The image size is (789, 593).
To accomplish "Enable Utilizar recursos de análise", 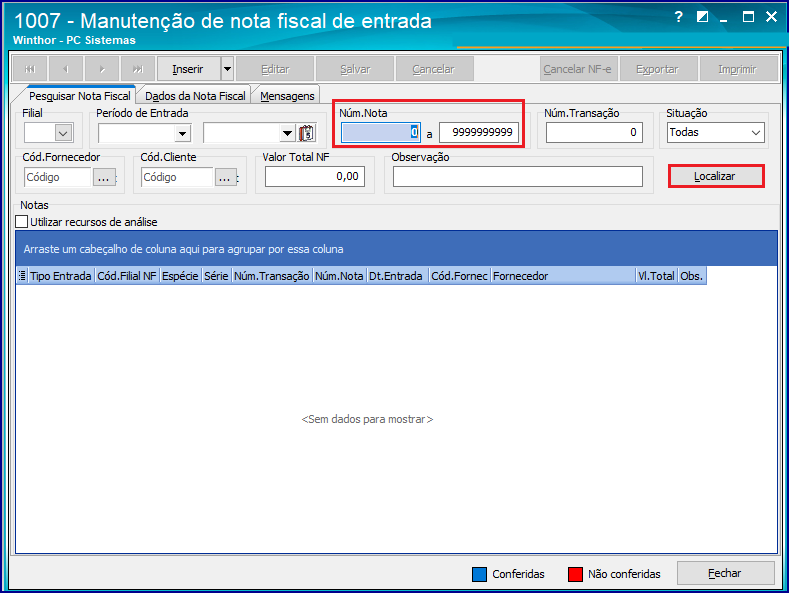I will 22,221.
